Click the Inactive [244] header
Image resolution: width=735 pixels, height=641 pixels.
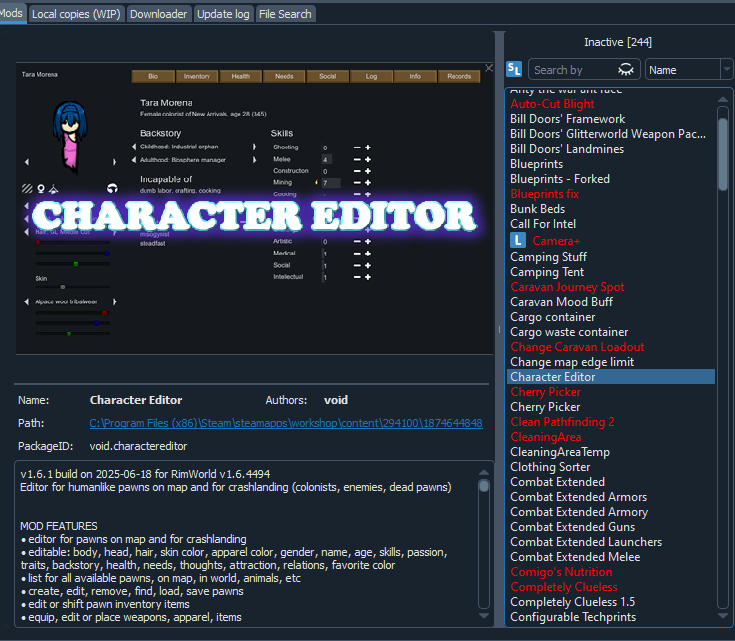(618, 42)
